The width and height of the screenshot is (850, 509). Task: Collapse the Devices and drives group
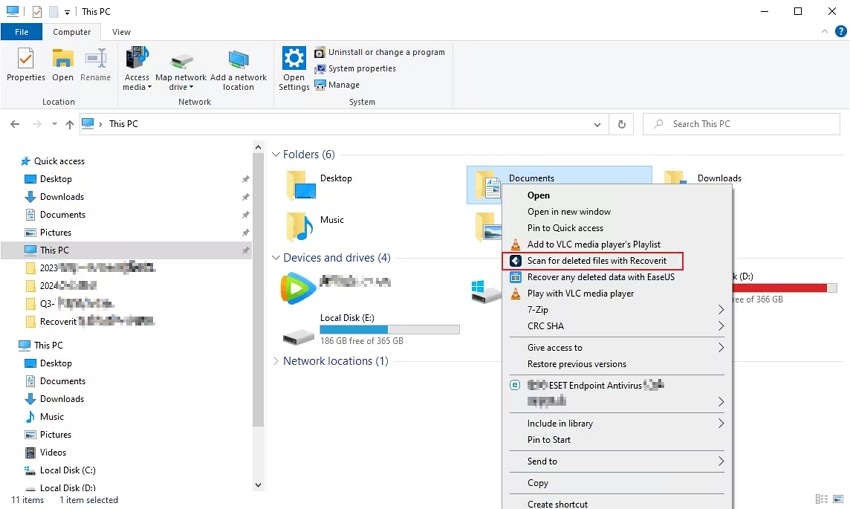coord(276,257)
